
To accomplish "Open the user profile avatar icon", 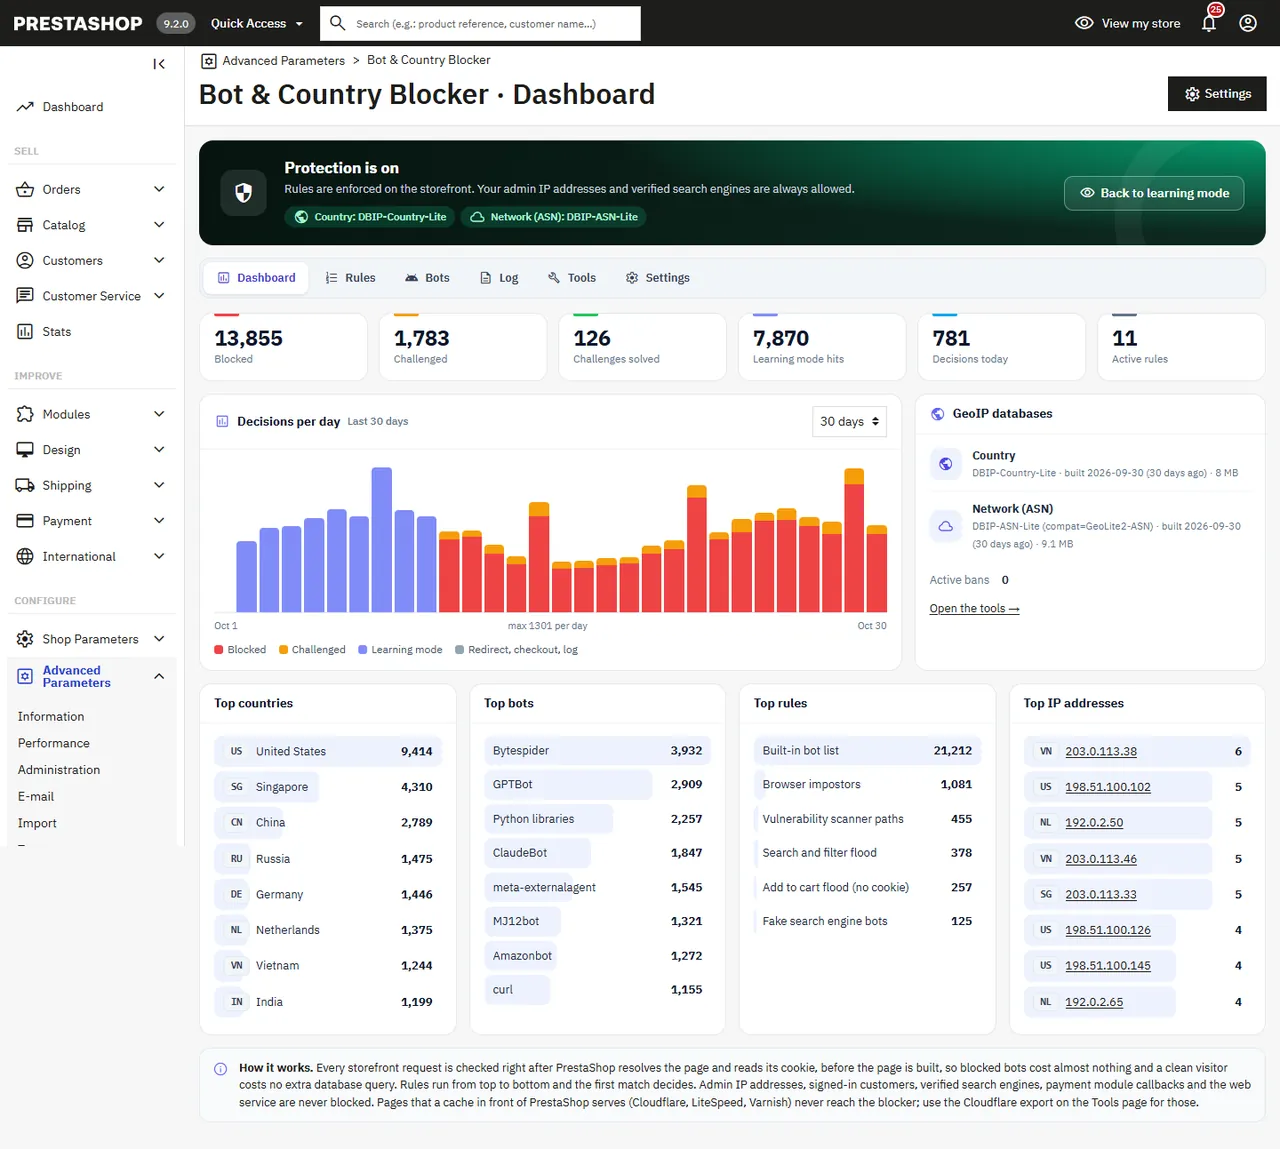I will pyautogui.click(x=1248, y=23).
